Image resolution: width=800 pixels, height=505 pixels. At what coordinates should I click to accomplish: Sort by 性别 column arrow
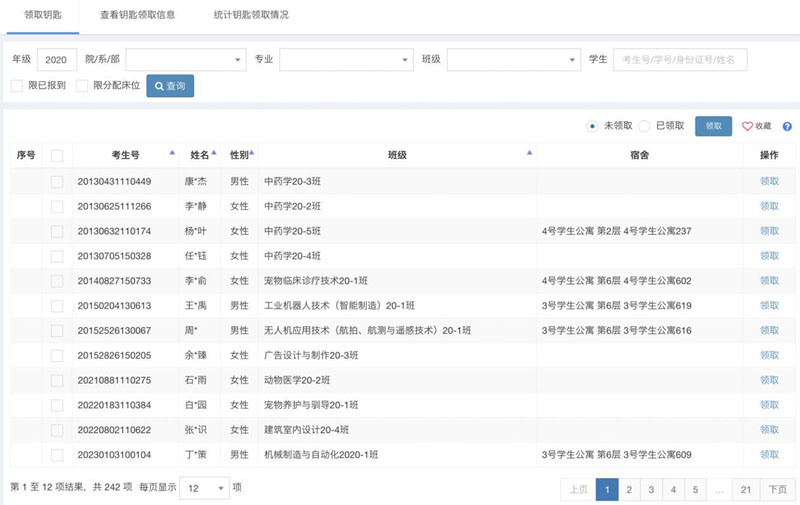251,153
